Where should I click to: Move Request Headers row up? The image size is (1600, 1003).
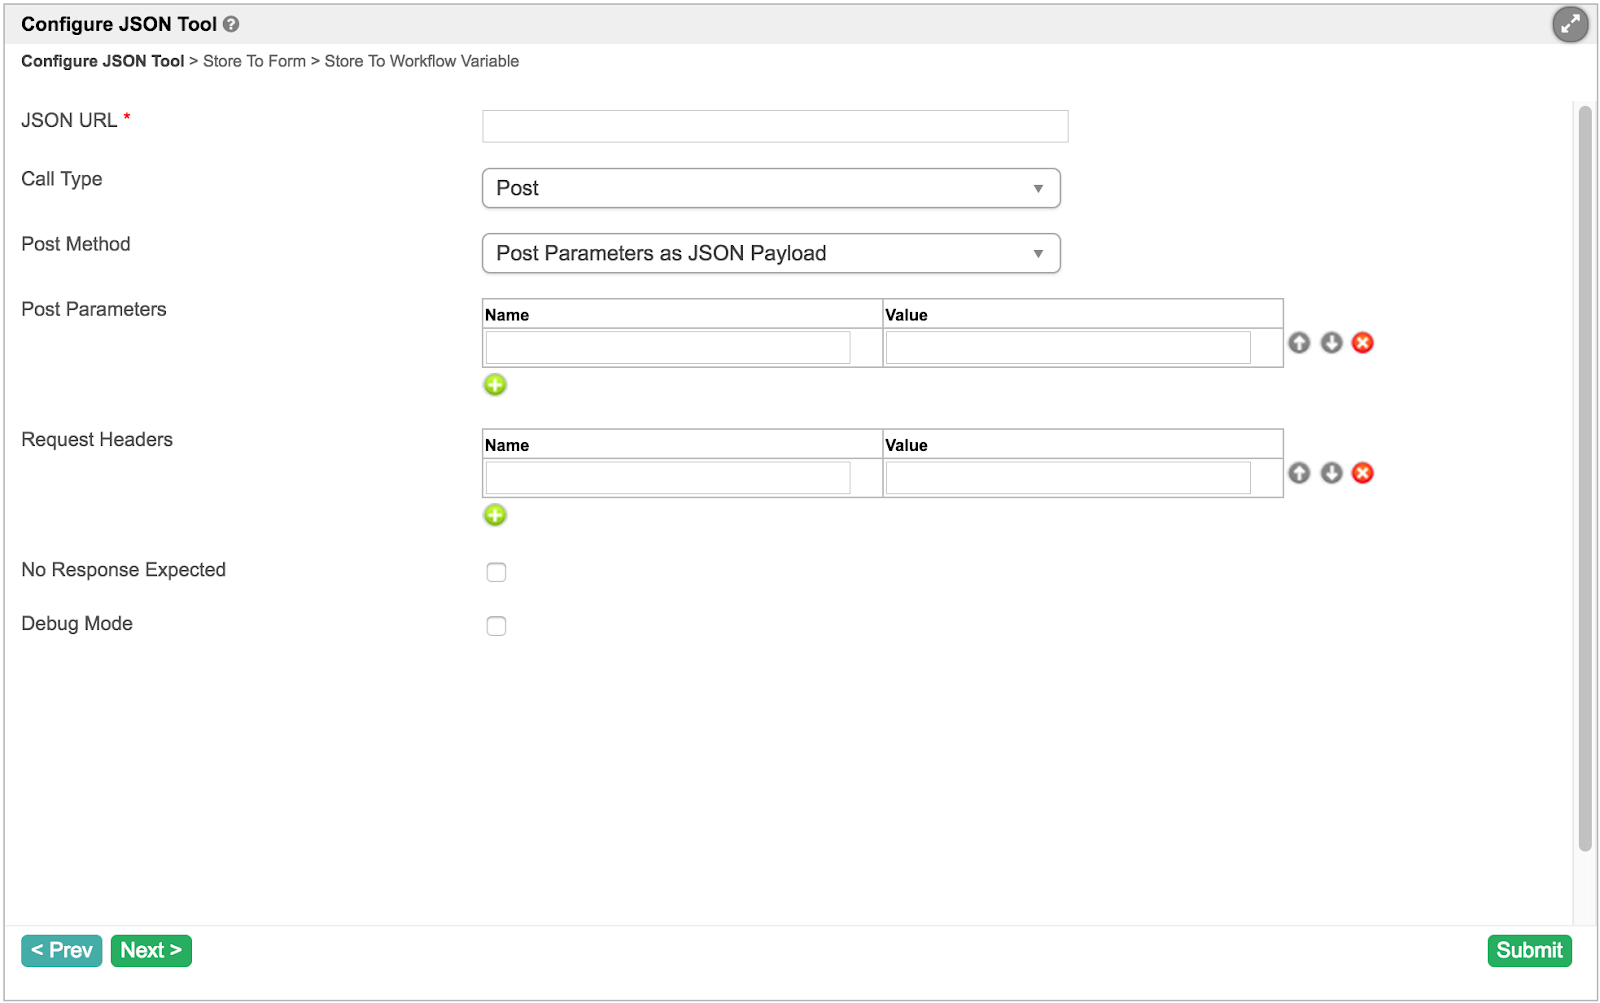pos(1299,473)
